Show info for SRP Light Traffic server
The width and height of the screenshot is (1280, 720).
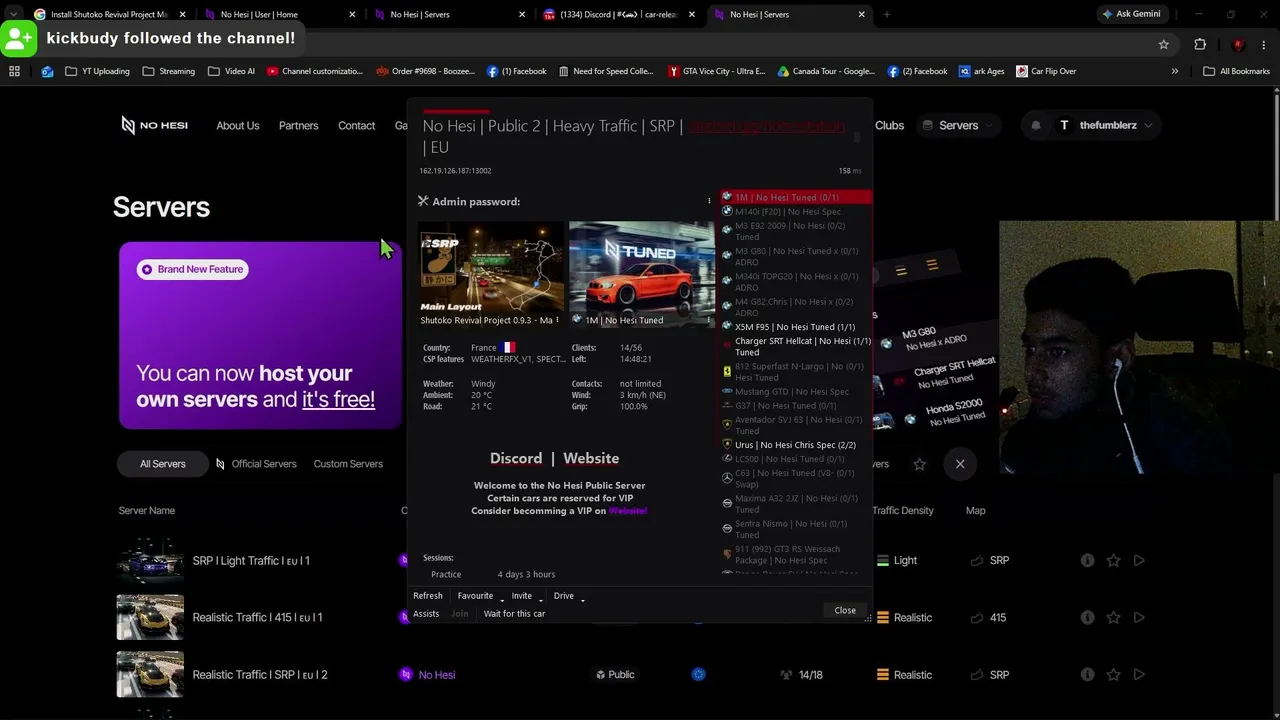pos(1087,561)
